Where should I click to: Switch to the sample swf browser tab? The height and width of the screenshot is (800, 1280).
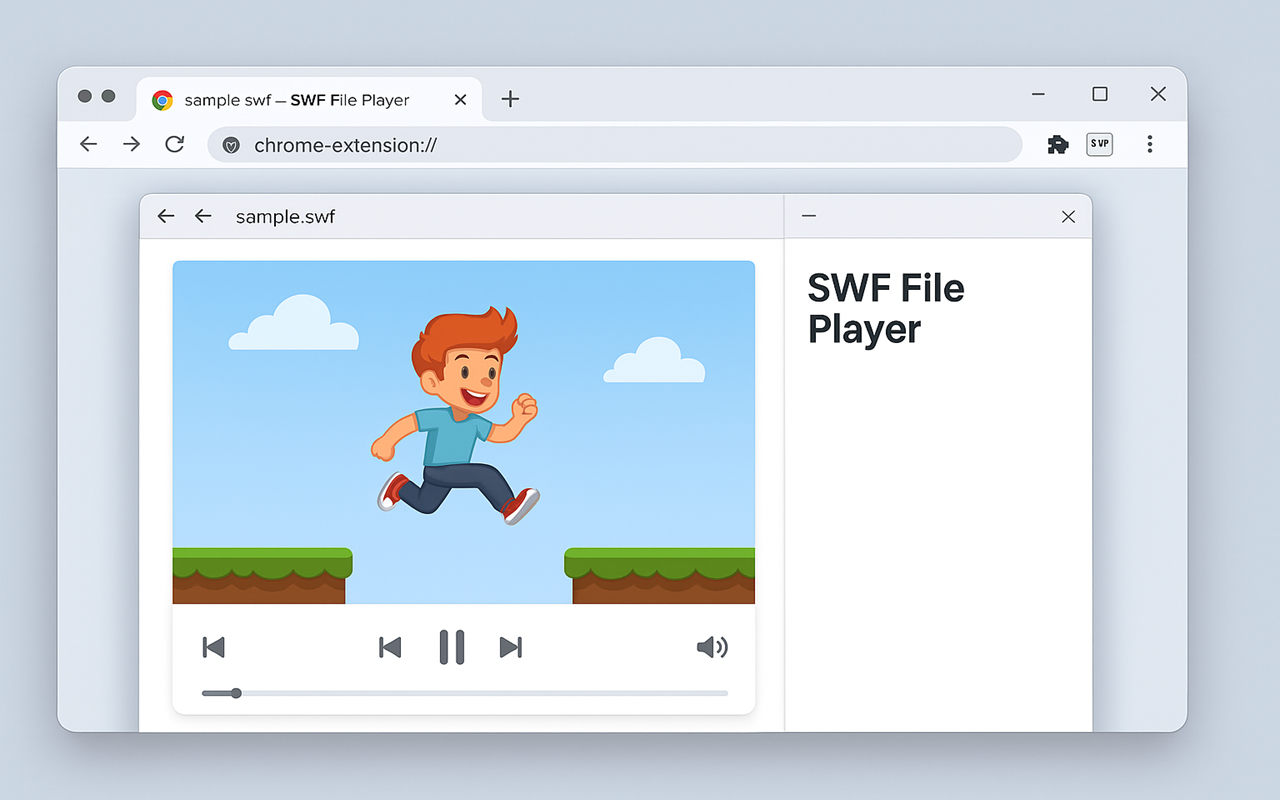(300, 99)
